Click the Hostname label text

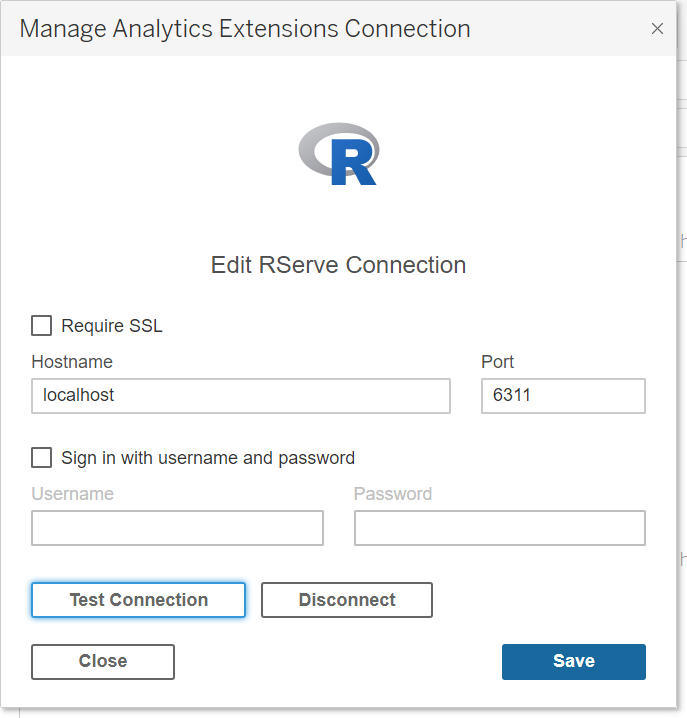pos(72,362)
